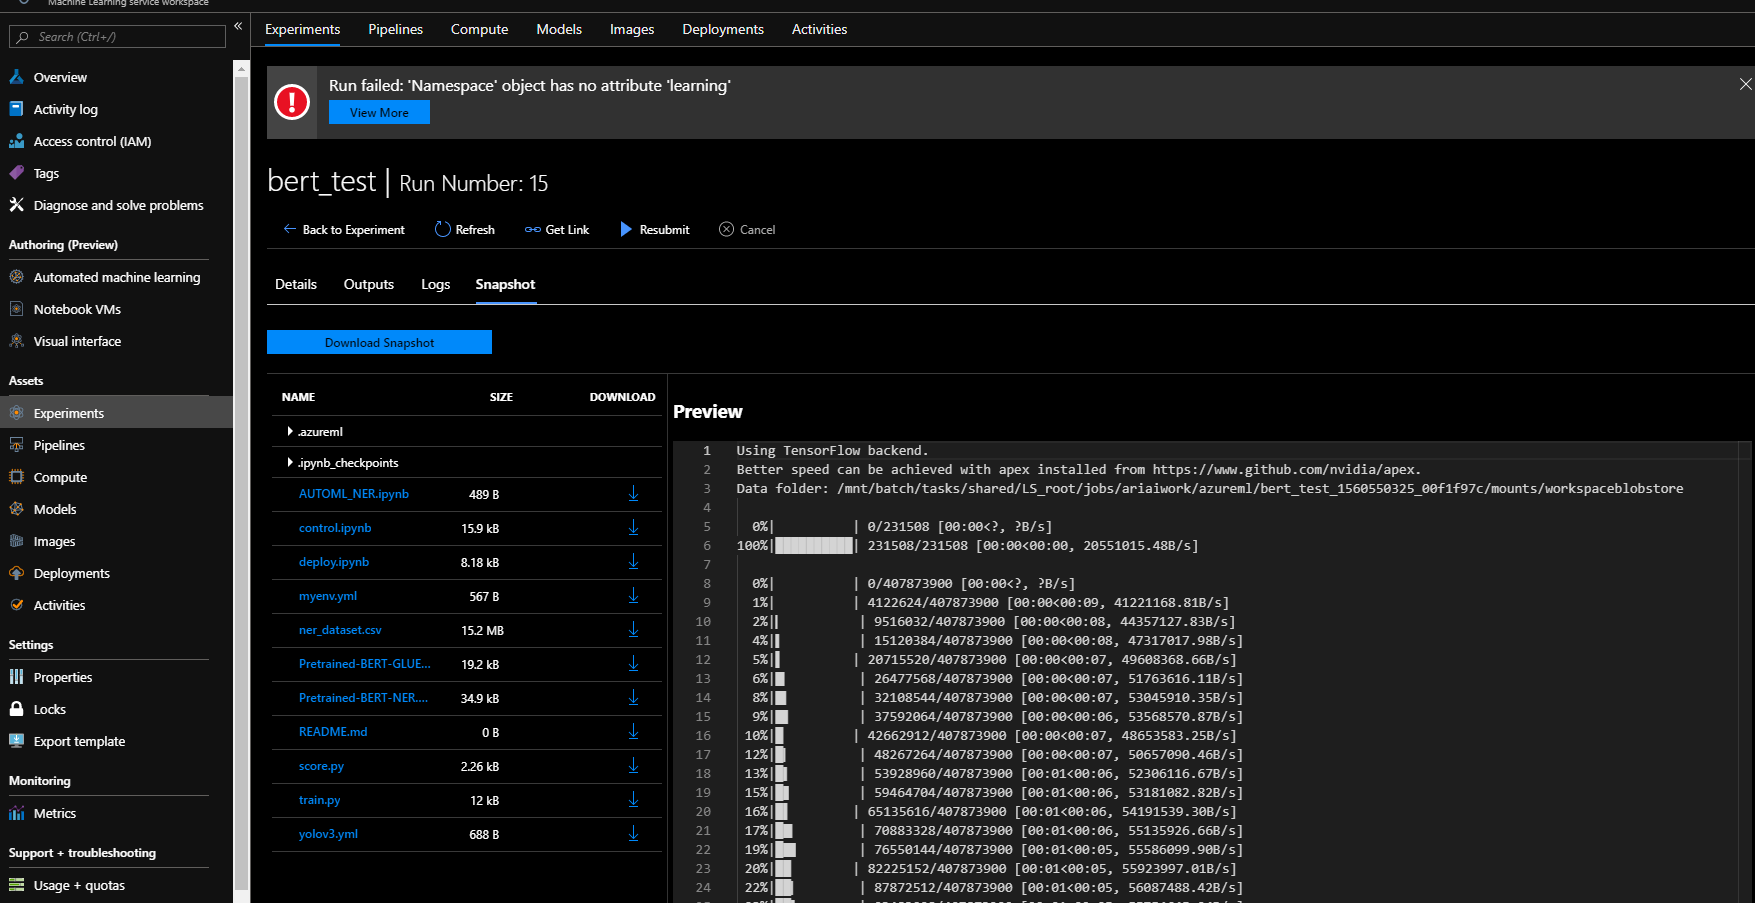
Task: Open the Usage + quotas icon
Action: (x=17, y=885)
